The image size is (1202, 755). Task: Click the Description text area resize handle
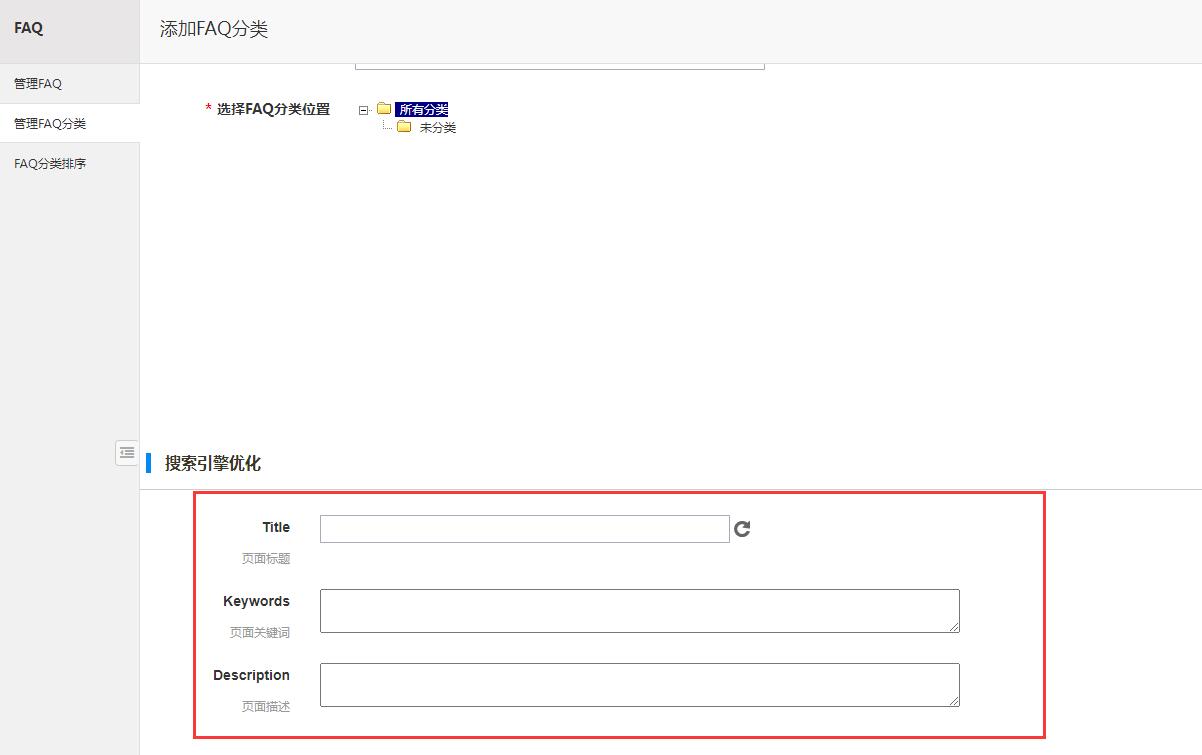(x=954, y=701)
